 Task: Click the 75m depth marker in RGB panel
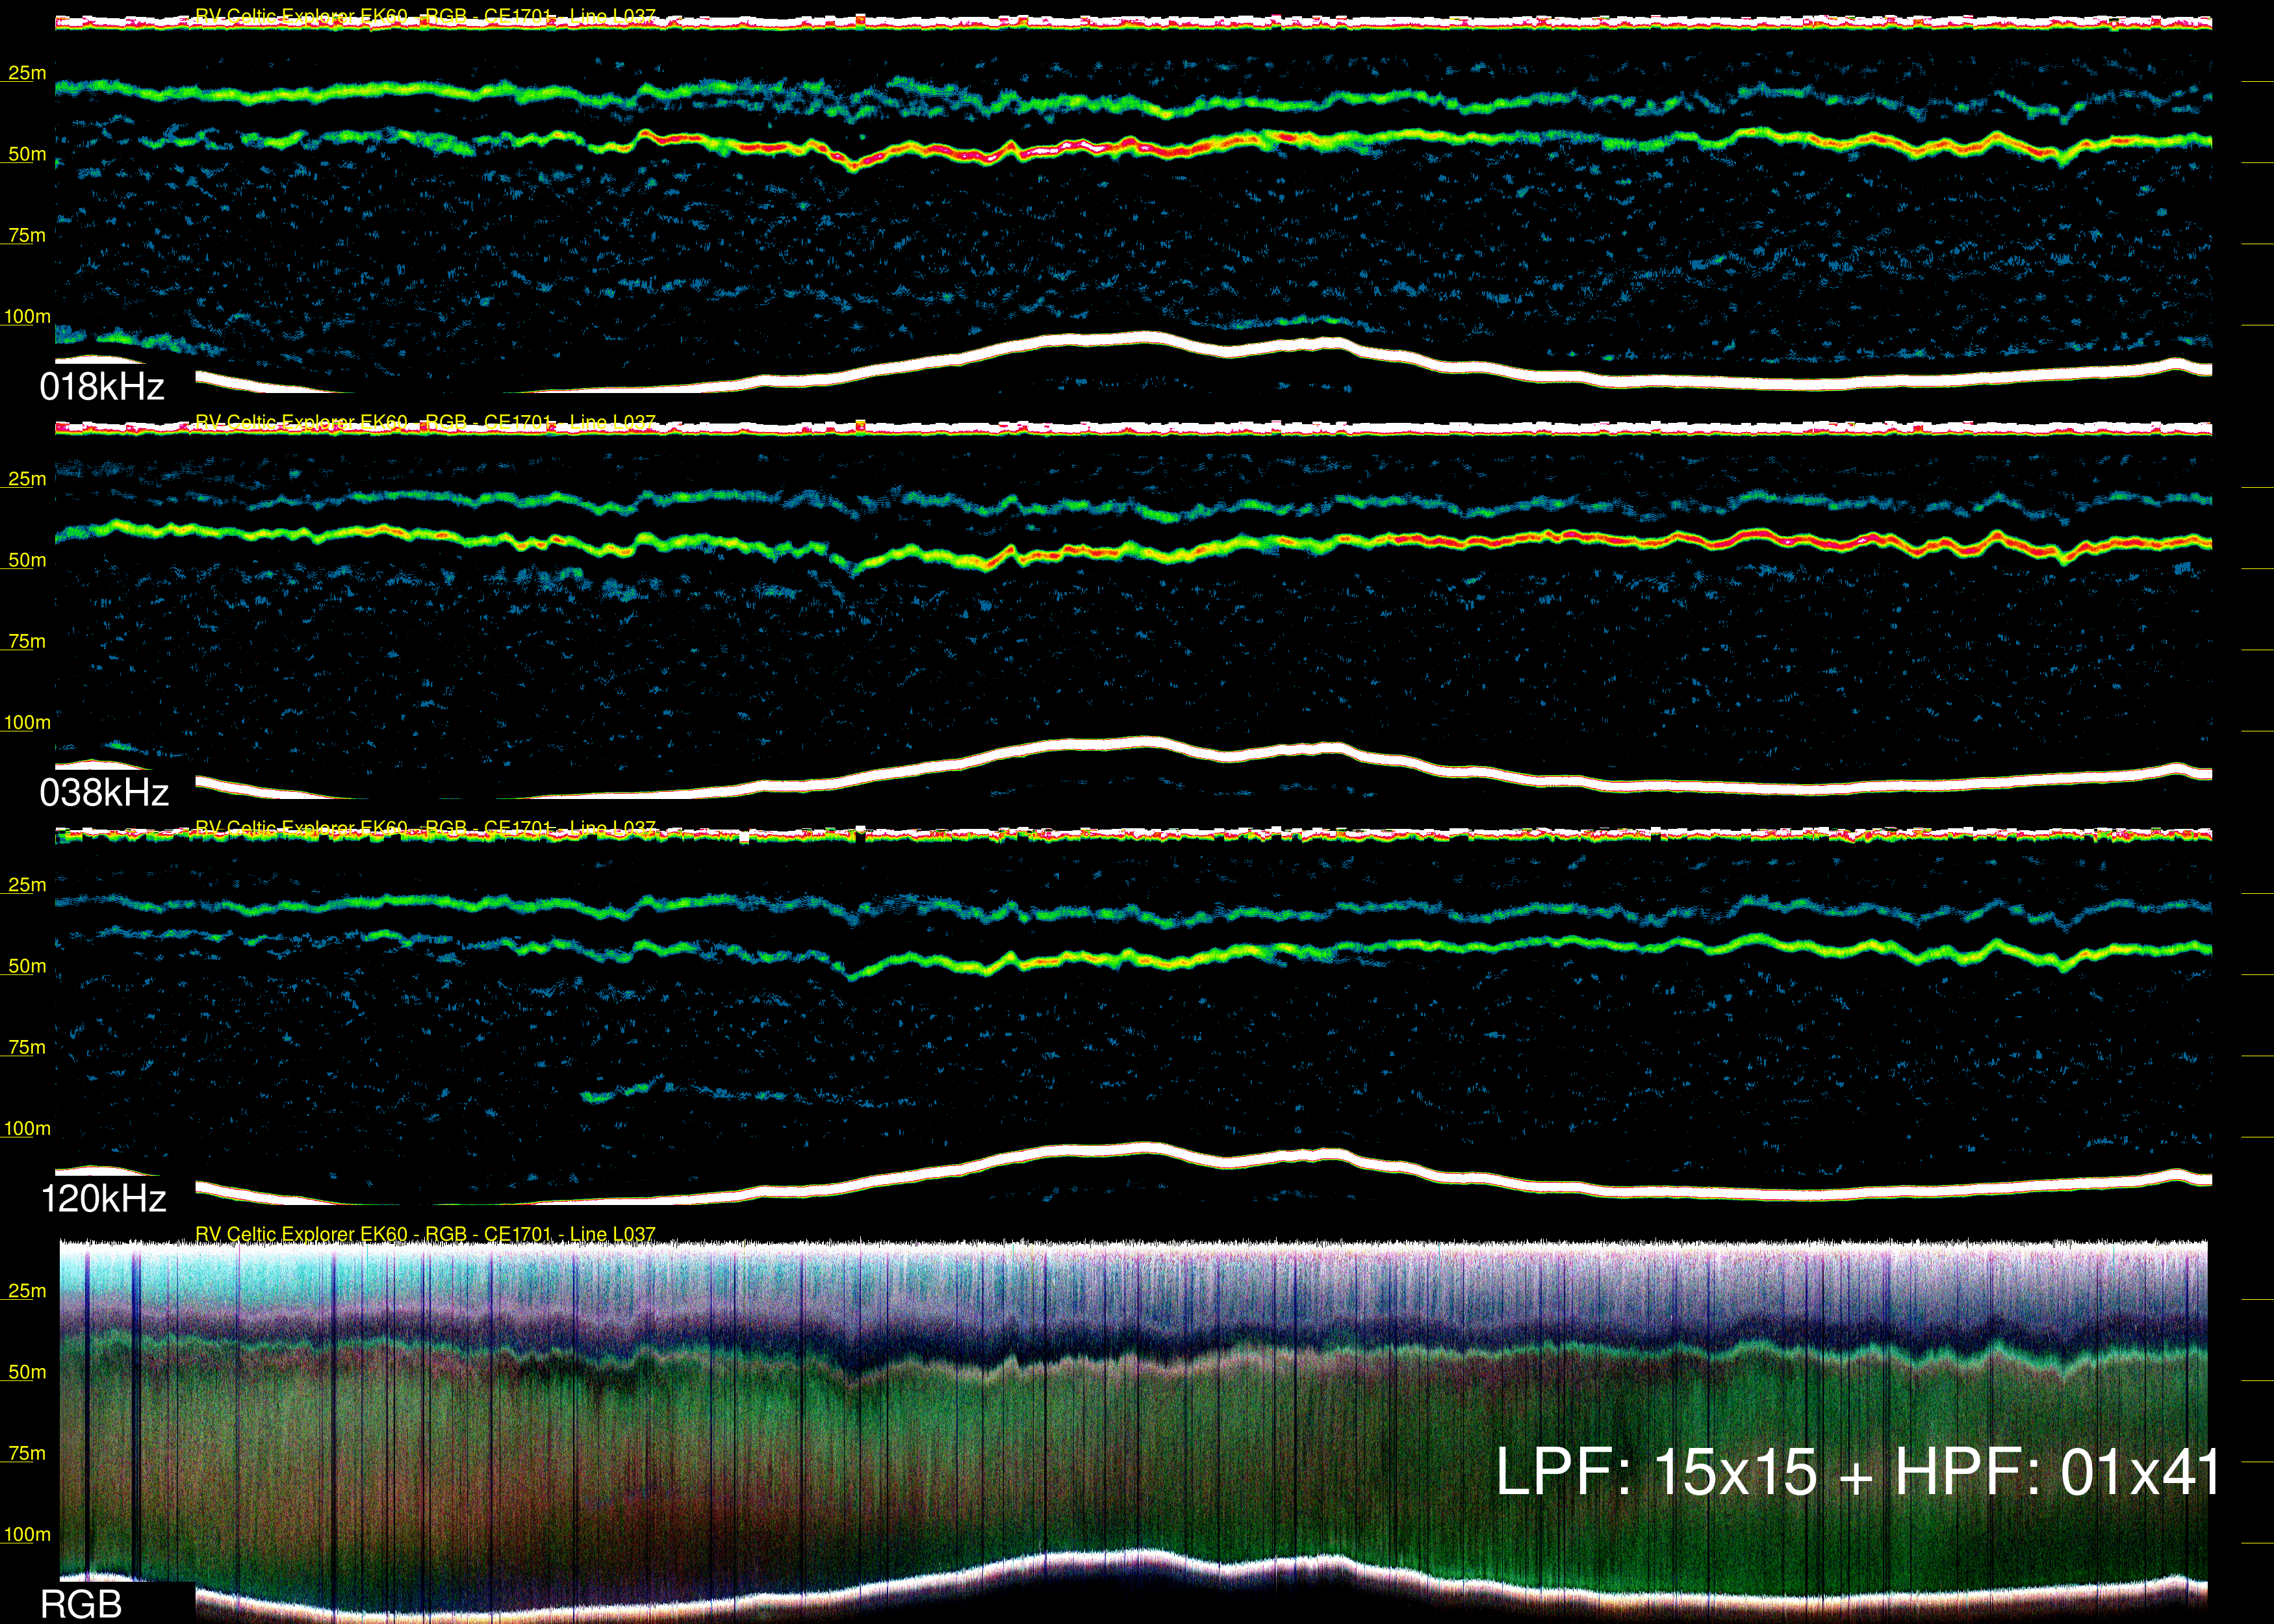click(x=27, y=1453)
